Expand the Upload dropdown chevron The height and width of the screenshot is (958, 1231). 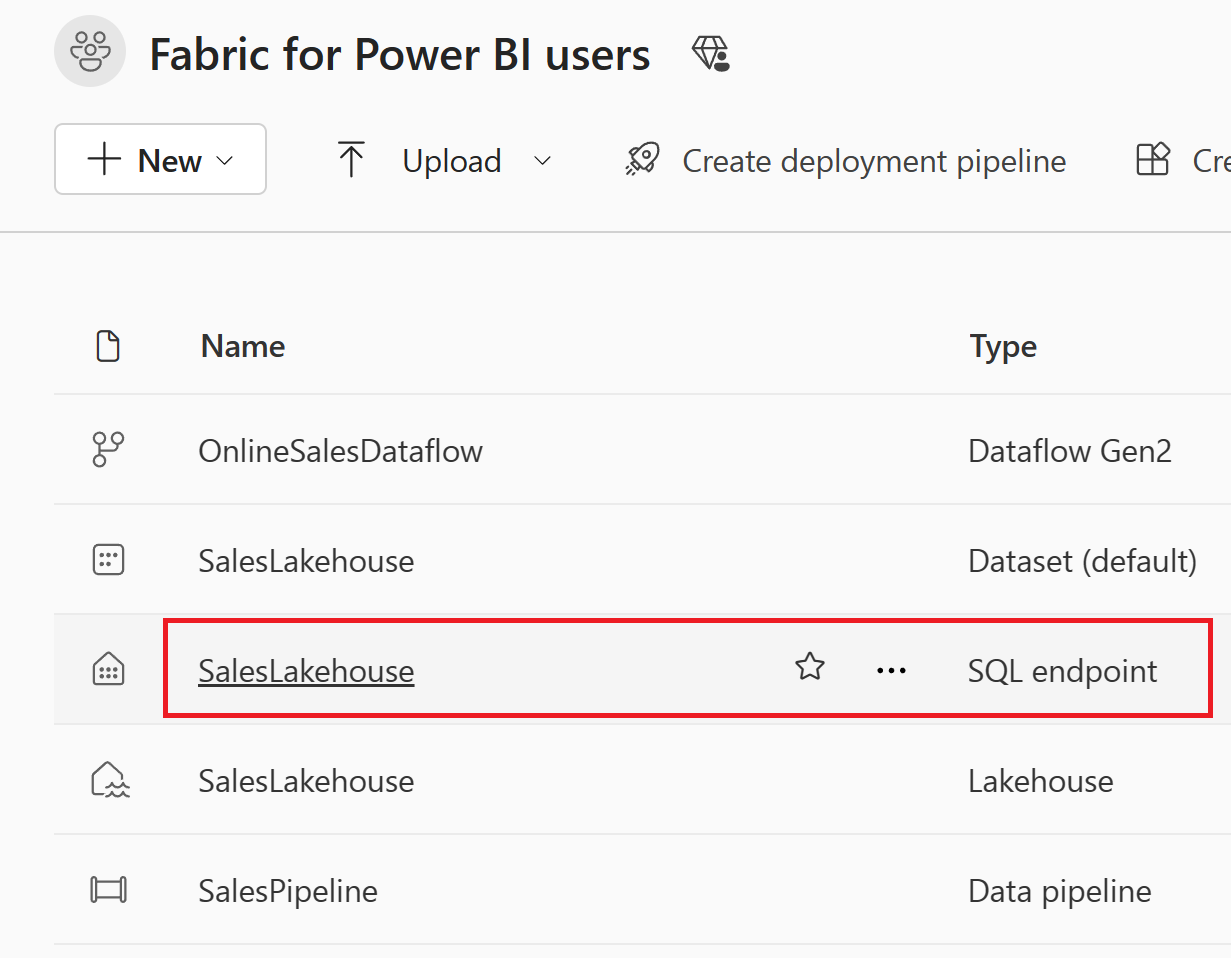(x=543, y=160)
